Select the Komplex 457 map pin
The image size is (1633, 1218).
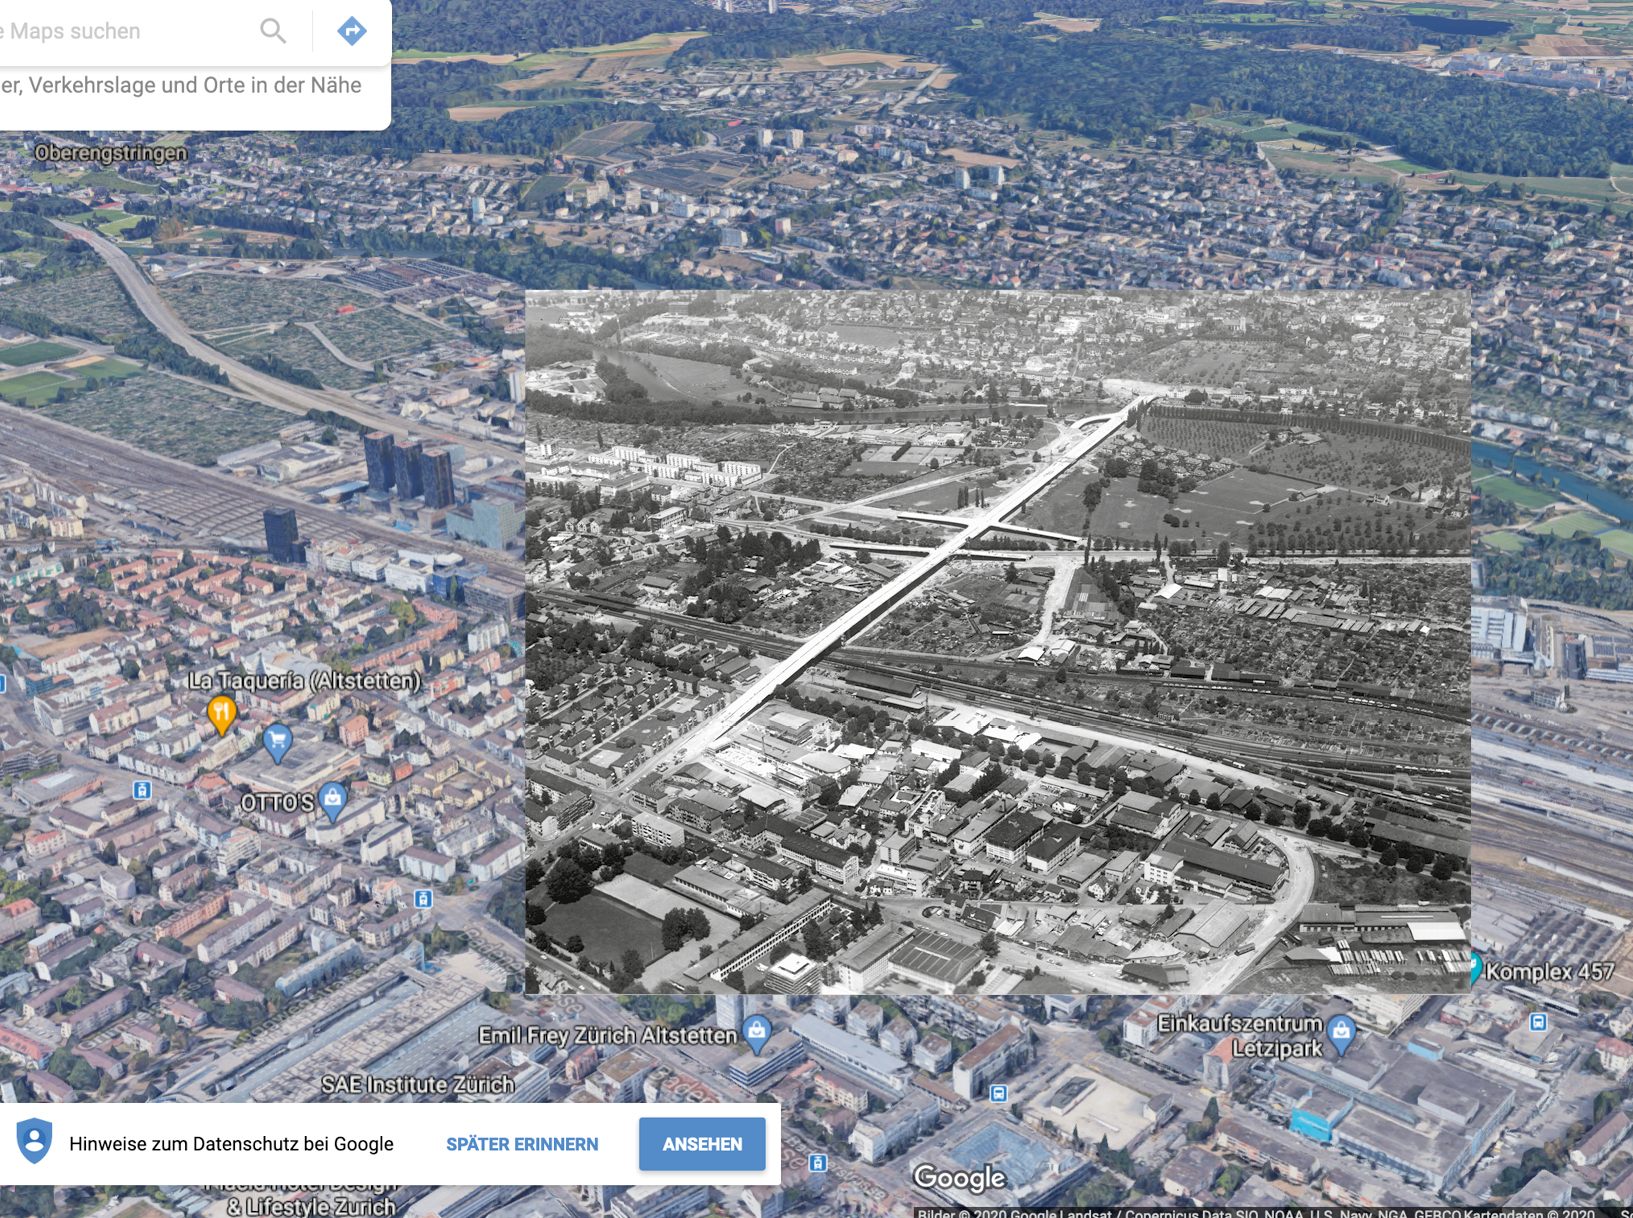[x=1475, y=968]
